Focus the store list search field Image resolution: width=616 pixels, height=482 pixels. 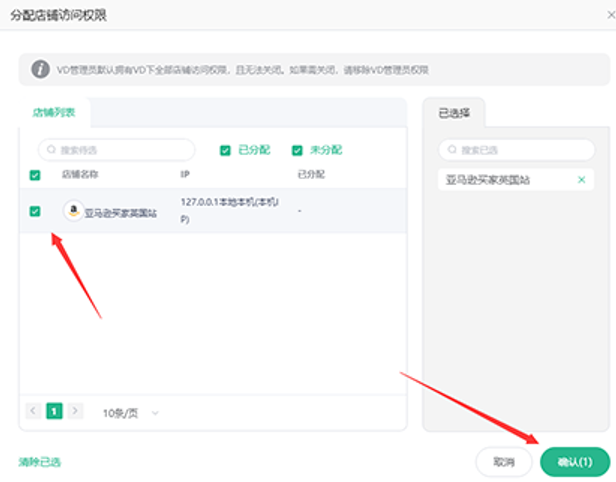click(117, 150)
